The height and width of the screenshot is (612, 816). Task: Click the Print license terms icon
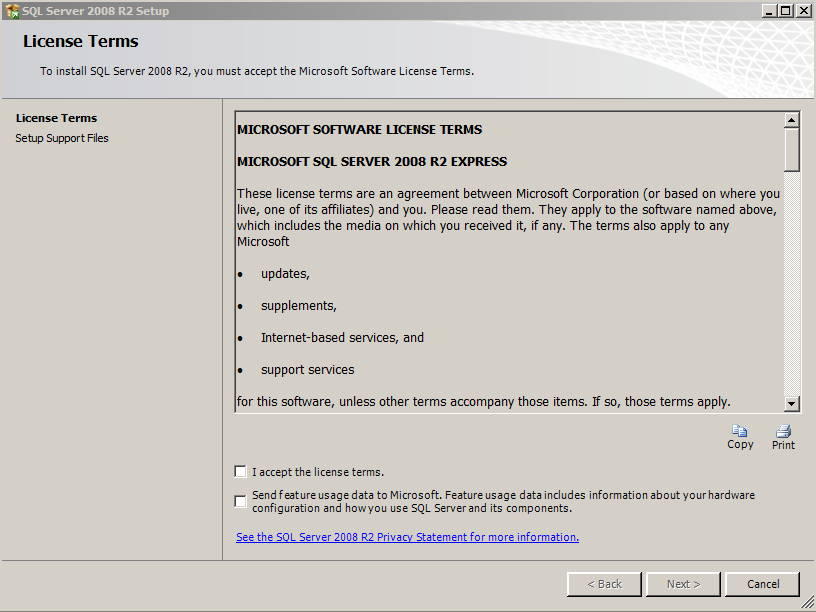click(783, 431)
